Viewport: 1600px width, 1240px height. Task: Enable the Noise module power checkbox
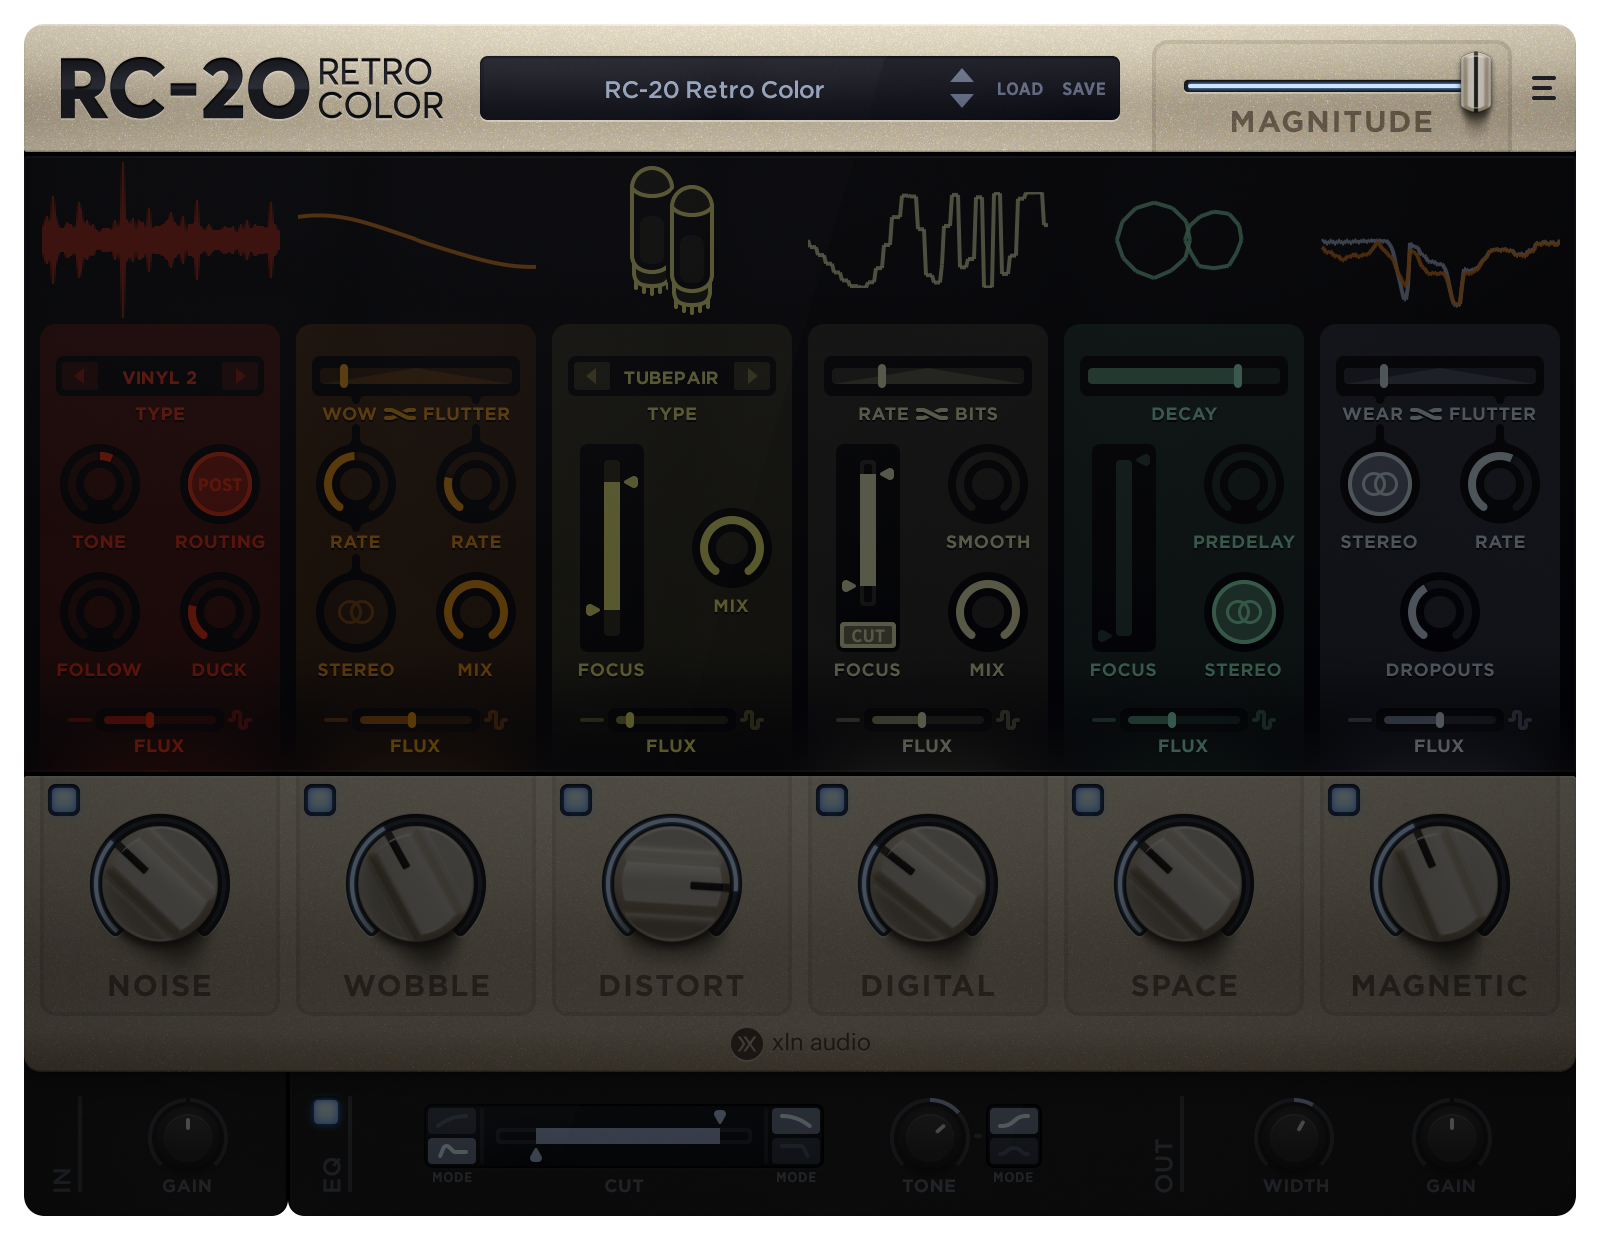coord(64,800)
